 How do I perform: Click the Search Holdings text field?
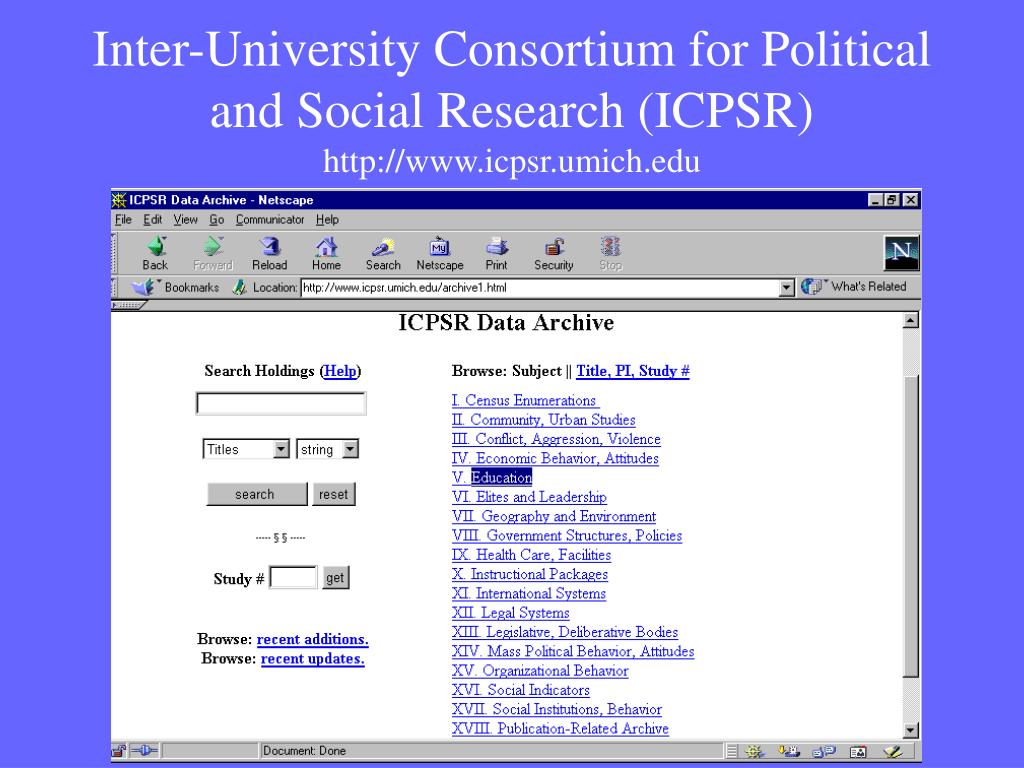[281, 404]
